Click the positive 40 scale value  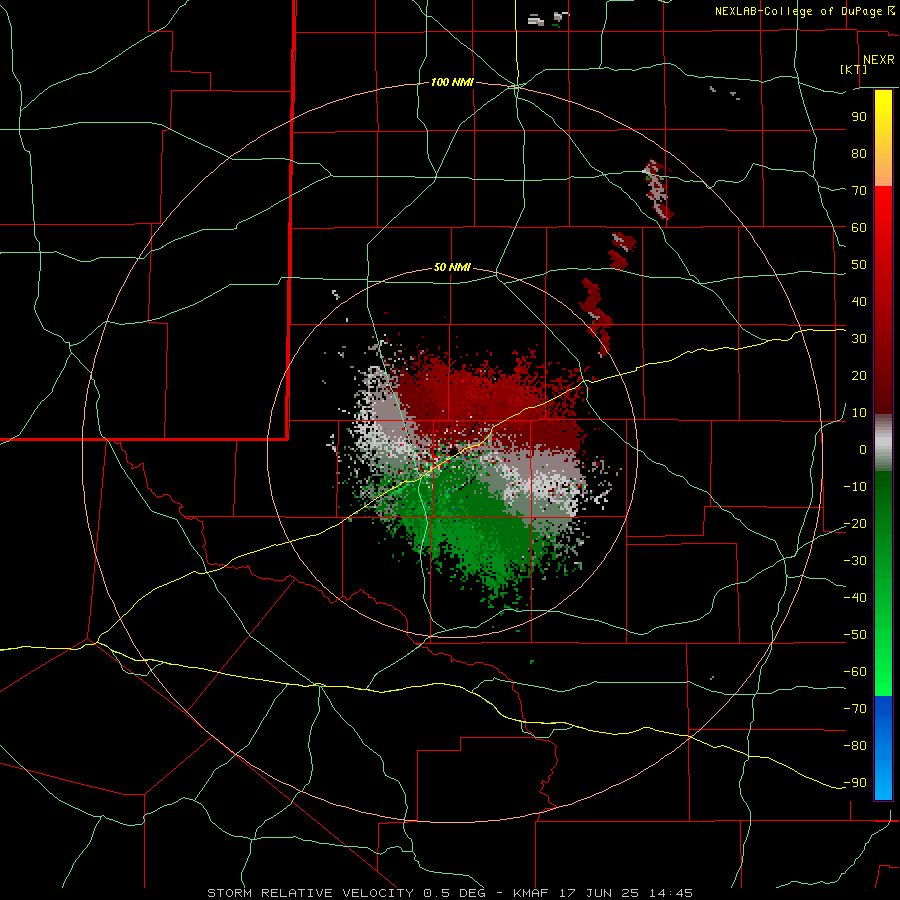tap(859, 301)
